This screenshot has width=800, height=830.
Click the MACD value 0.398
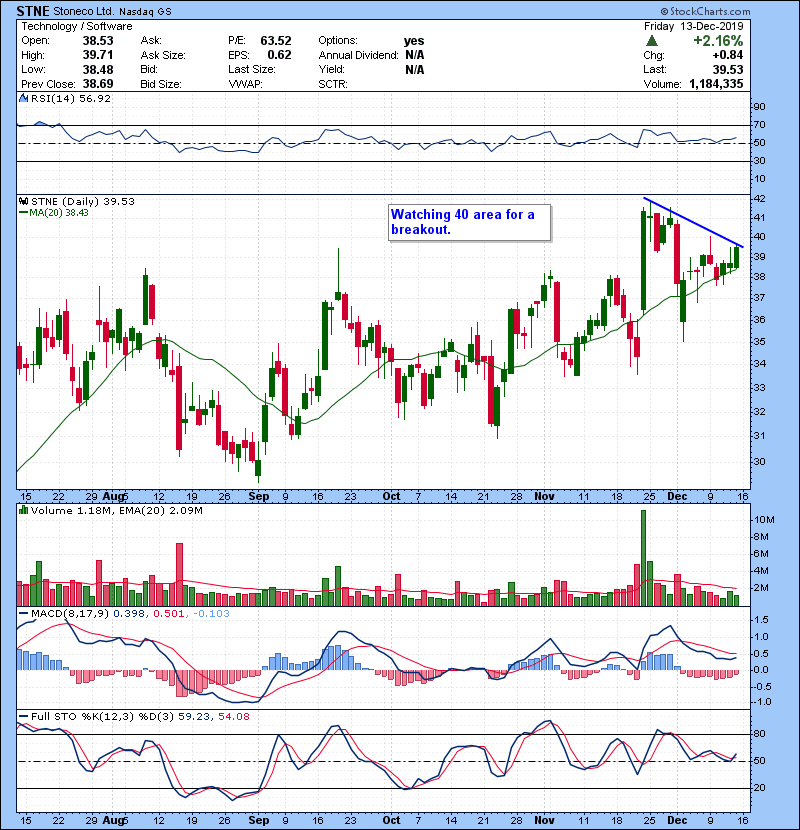(129, 614)
